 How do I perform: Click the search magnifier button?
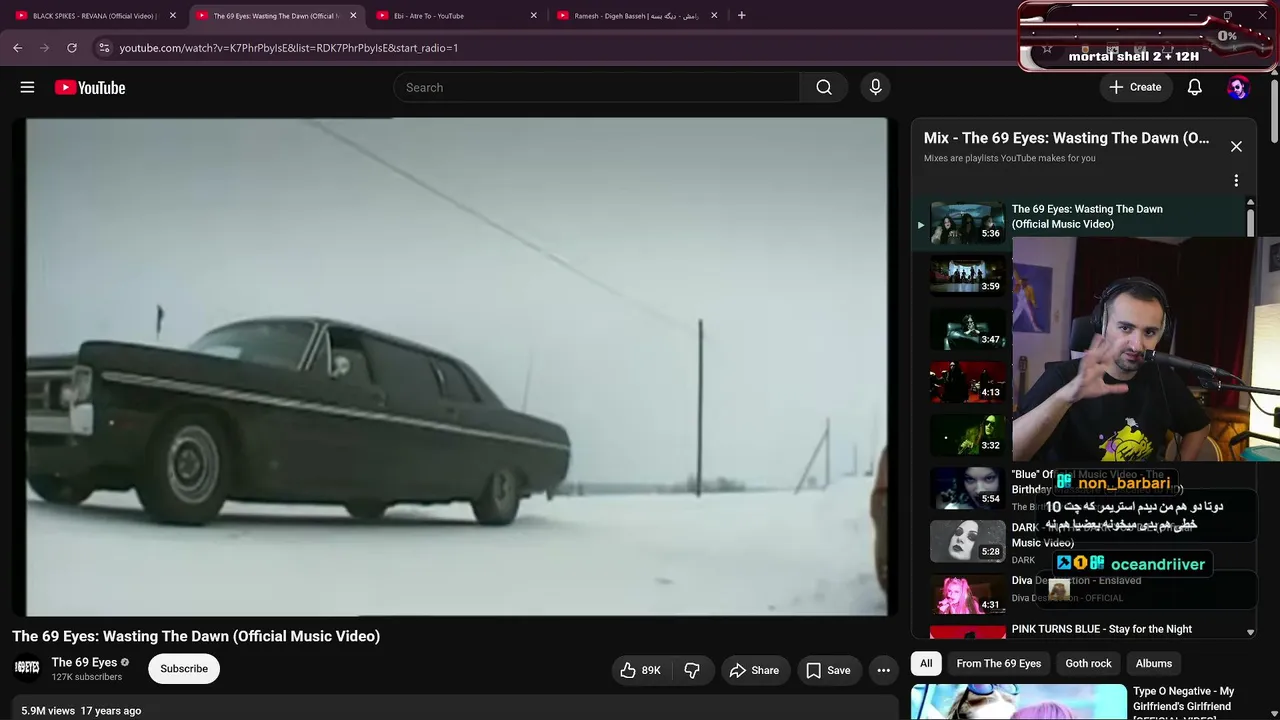point(824,87)
